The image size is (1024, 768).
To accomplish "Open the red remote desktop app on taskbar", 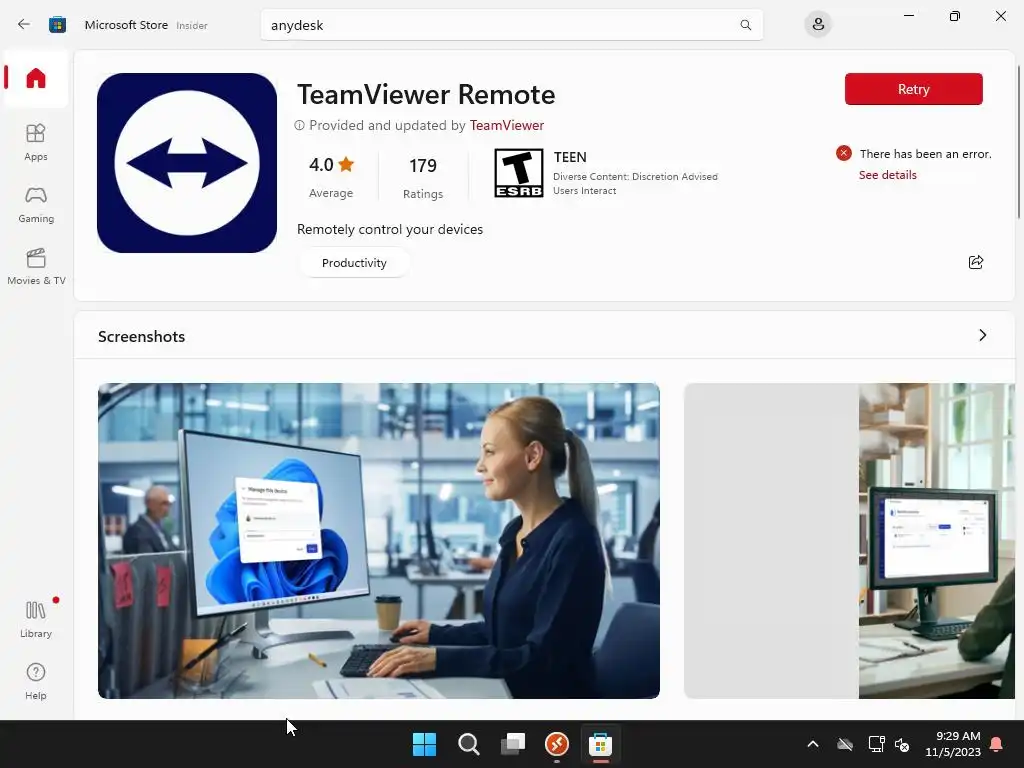I will click(556, 744).
